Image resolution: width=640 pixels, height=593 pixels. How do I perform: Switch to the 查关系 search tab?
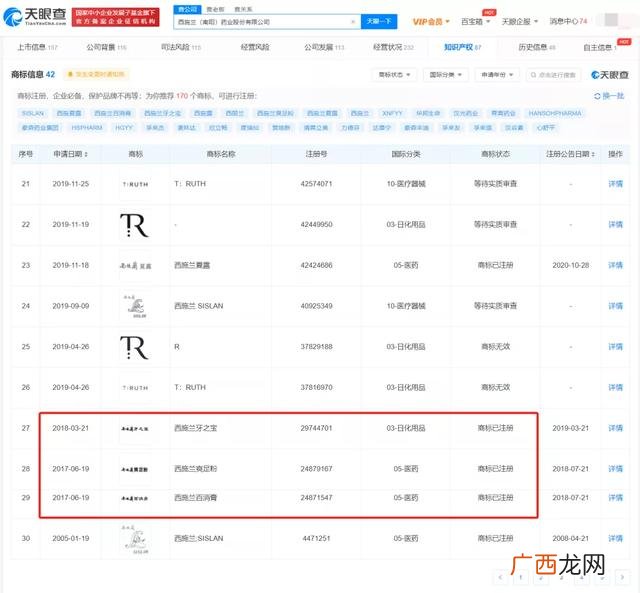pos(243,9)
